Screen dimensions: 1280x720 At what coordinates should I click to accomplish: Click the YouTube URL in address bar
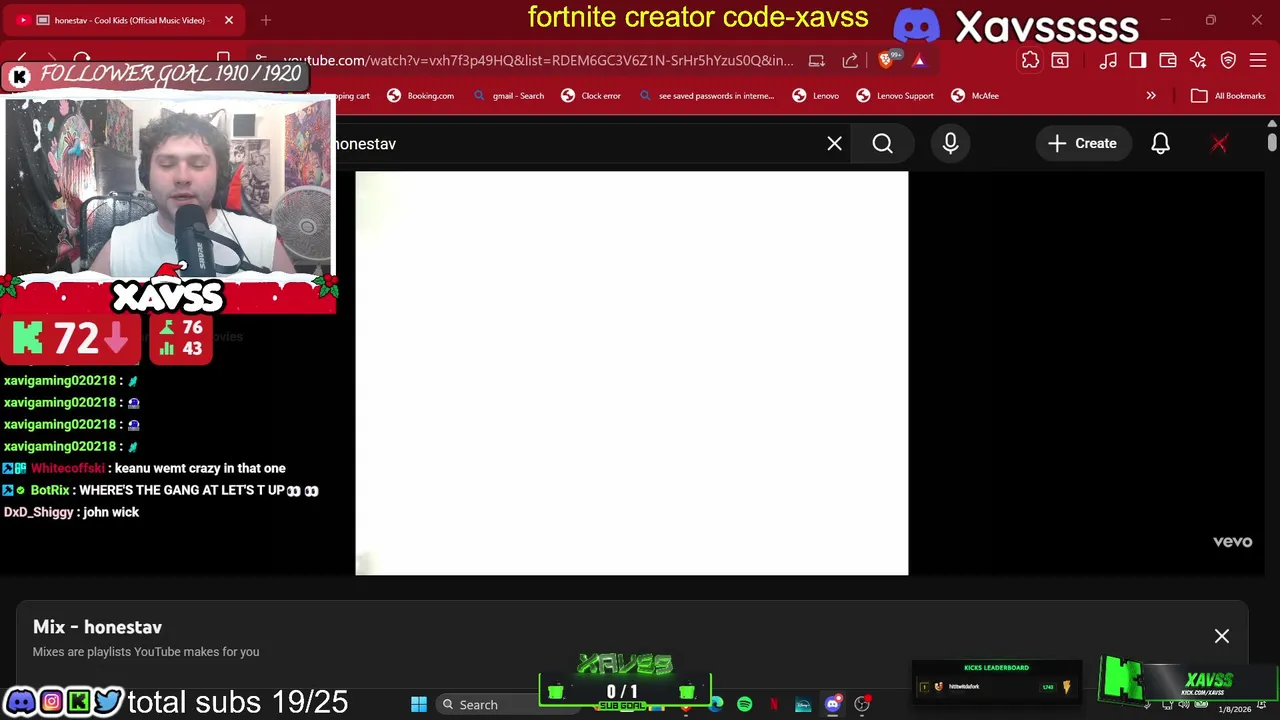coord(538,61)
